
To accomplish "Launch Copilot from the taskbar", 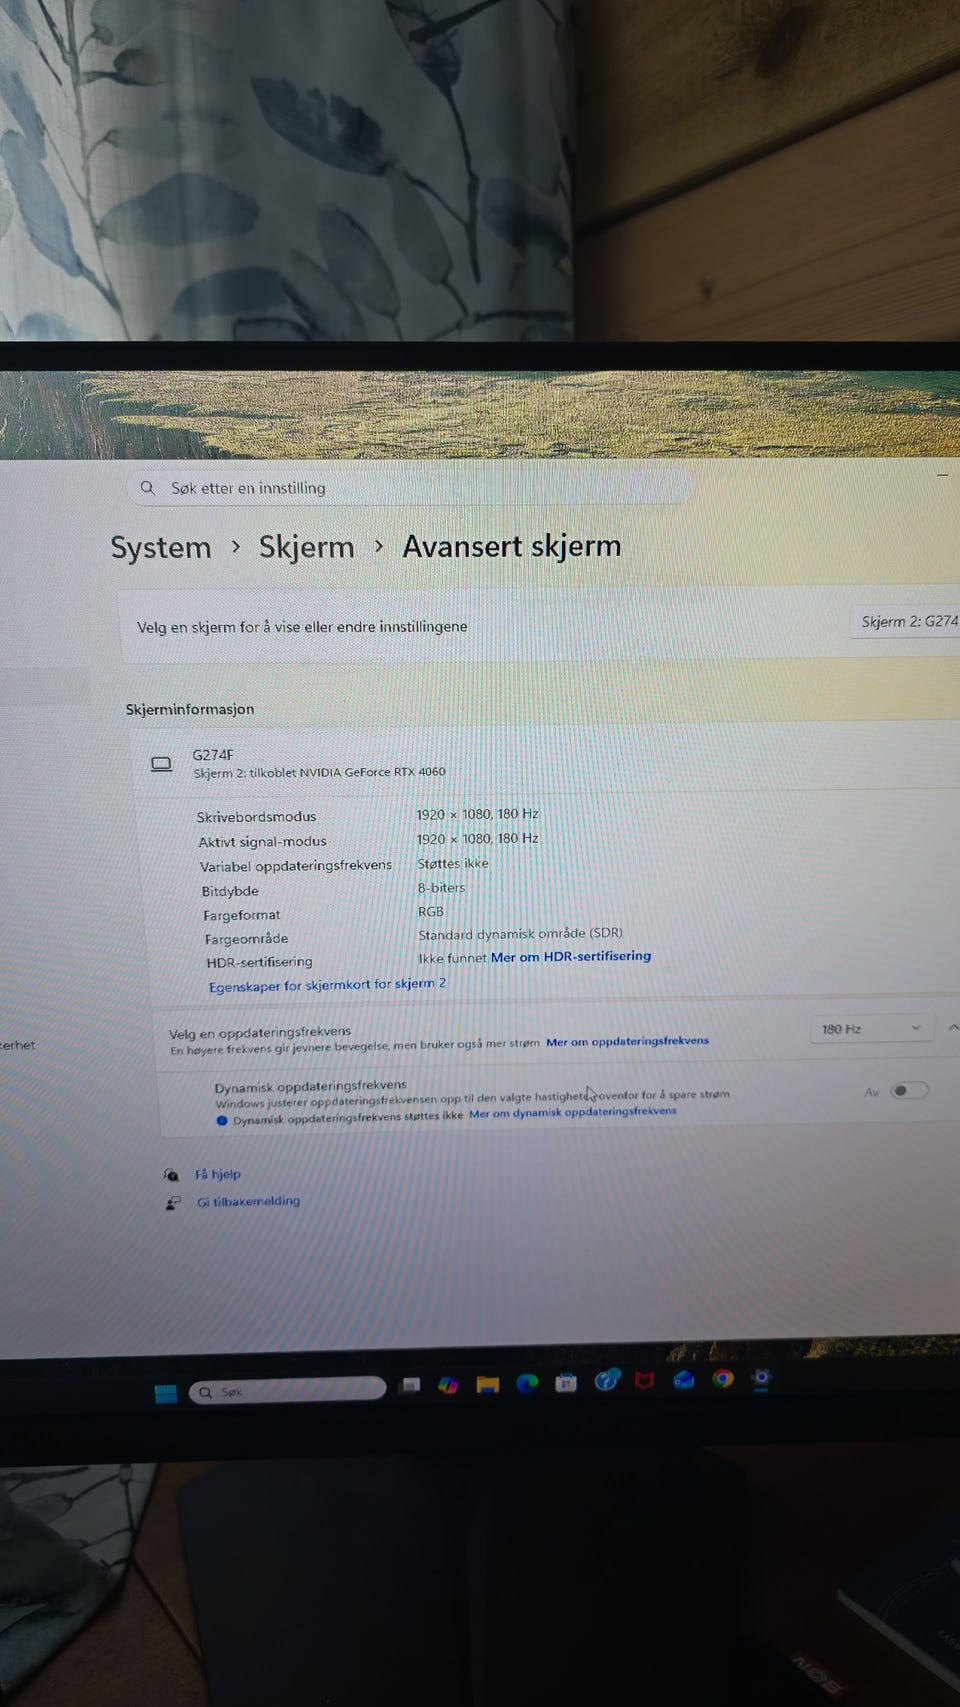I will click(448, 1385).
